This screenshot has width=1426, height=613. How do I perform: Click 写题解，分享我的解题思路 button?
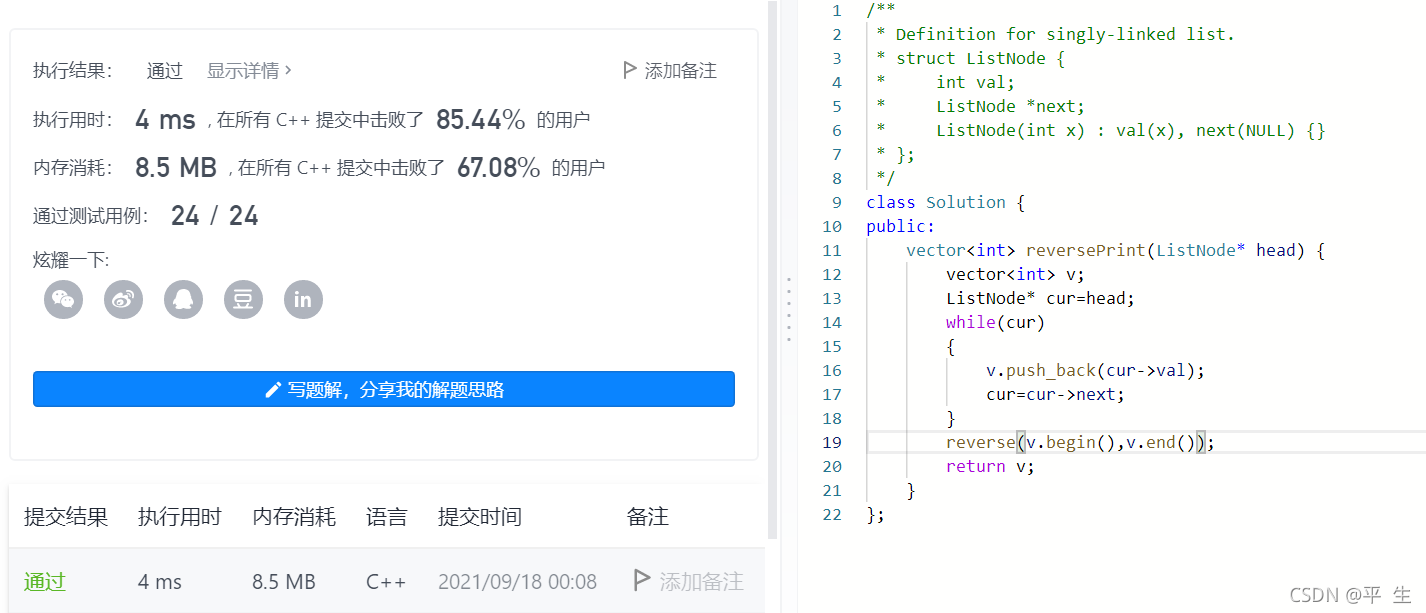pos(384,389)
